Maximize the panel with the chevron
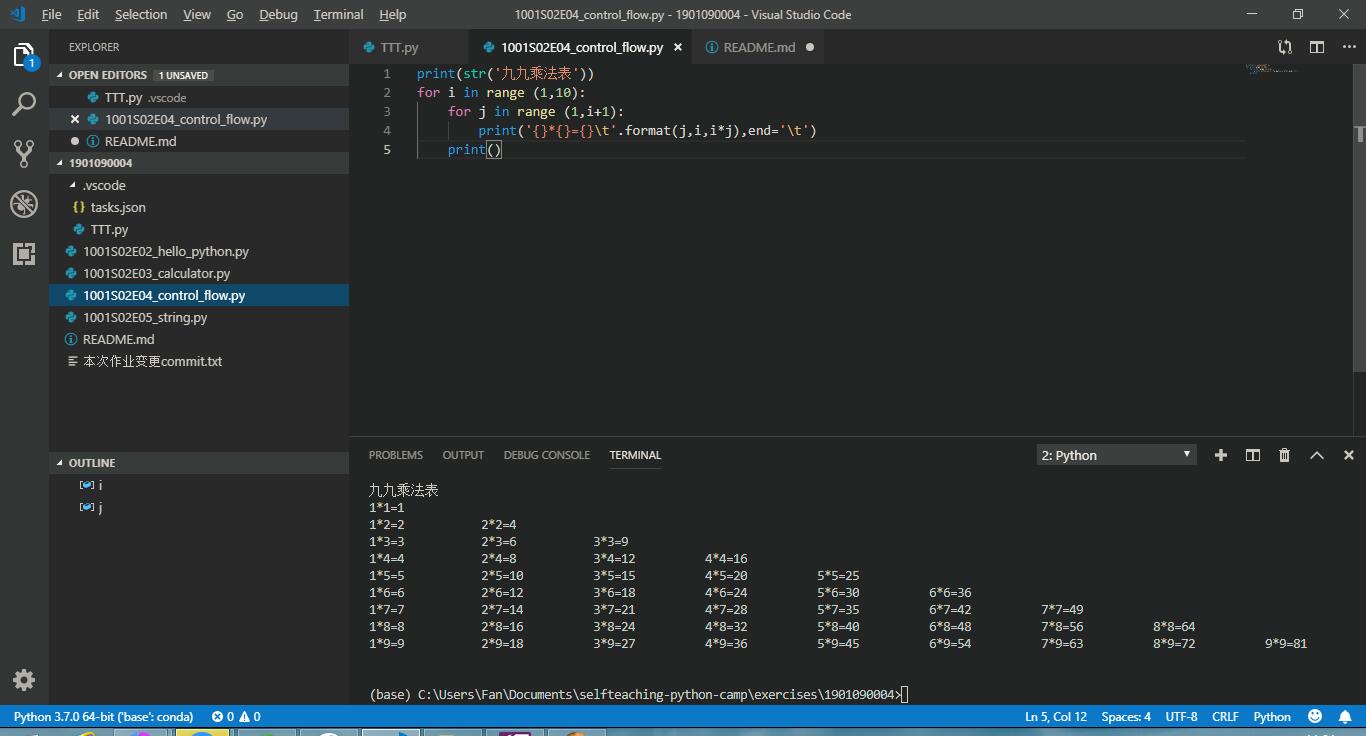This screenshot has width=1366, height=736. click(1317, 455)
